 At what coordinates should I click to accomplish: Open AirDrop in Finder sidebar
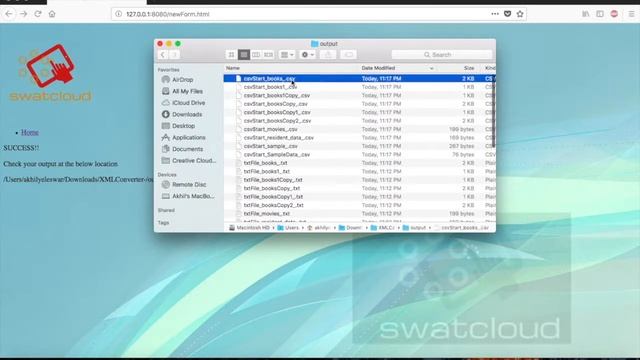(x=182, y=80)
